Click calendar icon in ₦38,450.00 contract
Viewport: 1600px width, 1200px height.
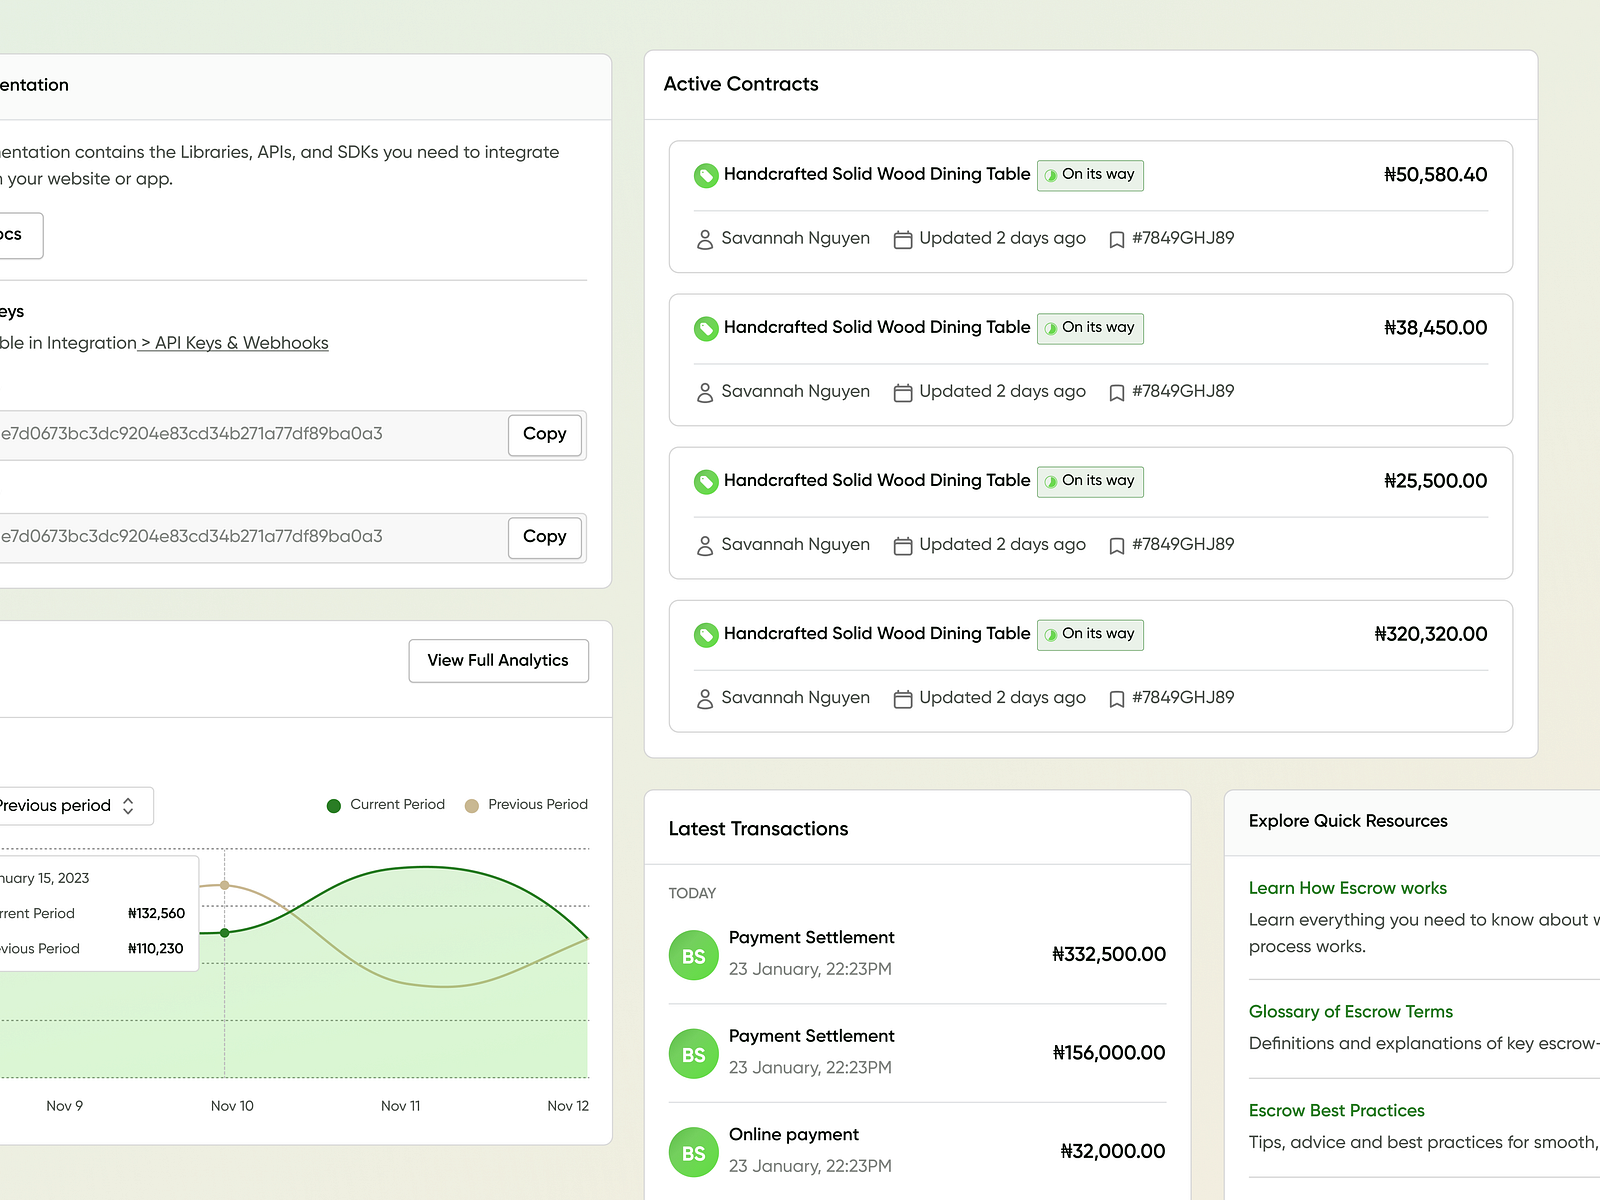click(x=903, y=392)
